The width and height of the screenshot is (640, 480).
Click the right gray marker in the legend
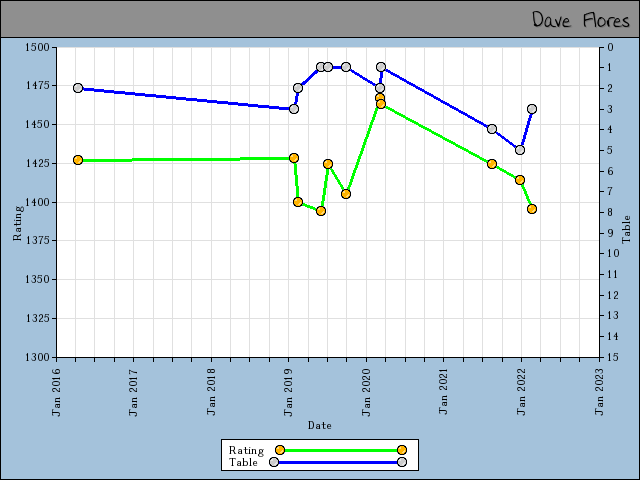[401, 462]
